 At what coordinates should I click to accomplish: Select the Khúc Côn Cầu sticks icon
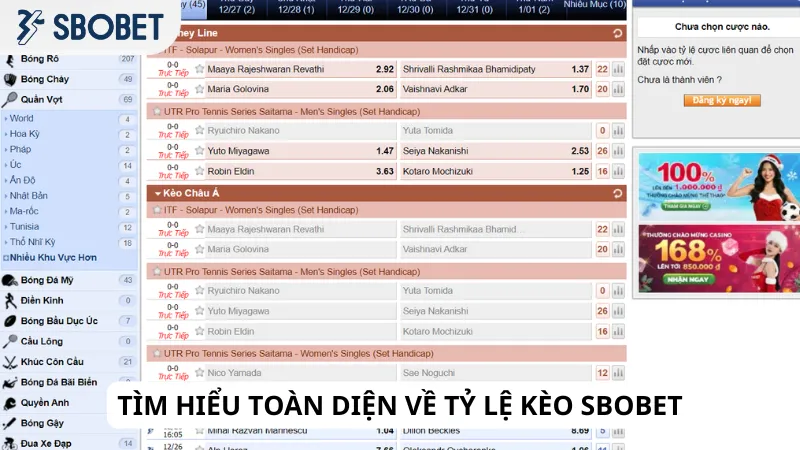(x=10, y=362)
